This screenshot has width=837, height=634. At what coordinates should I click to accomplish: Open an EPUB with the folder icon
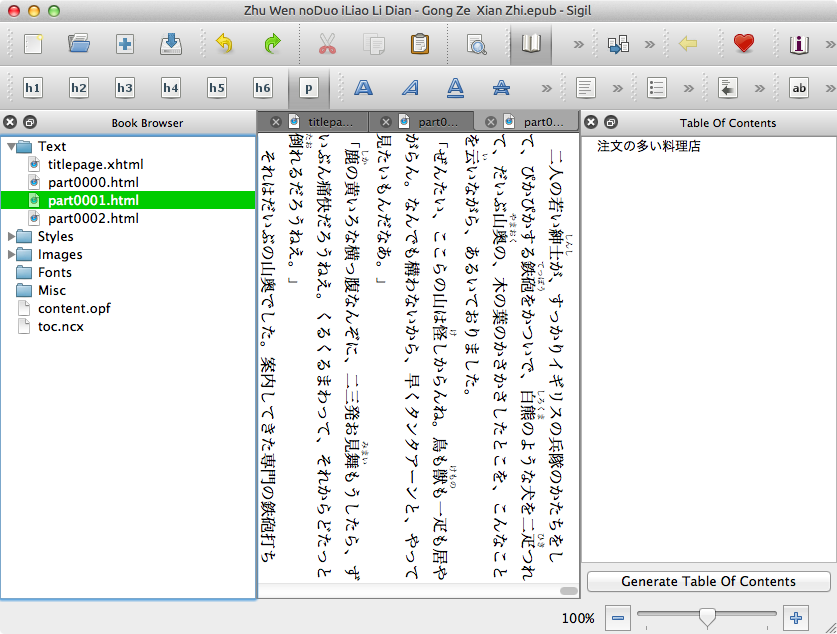pos(79,44)
